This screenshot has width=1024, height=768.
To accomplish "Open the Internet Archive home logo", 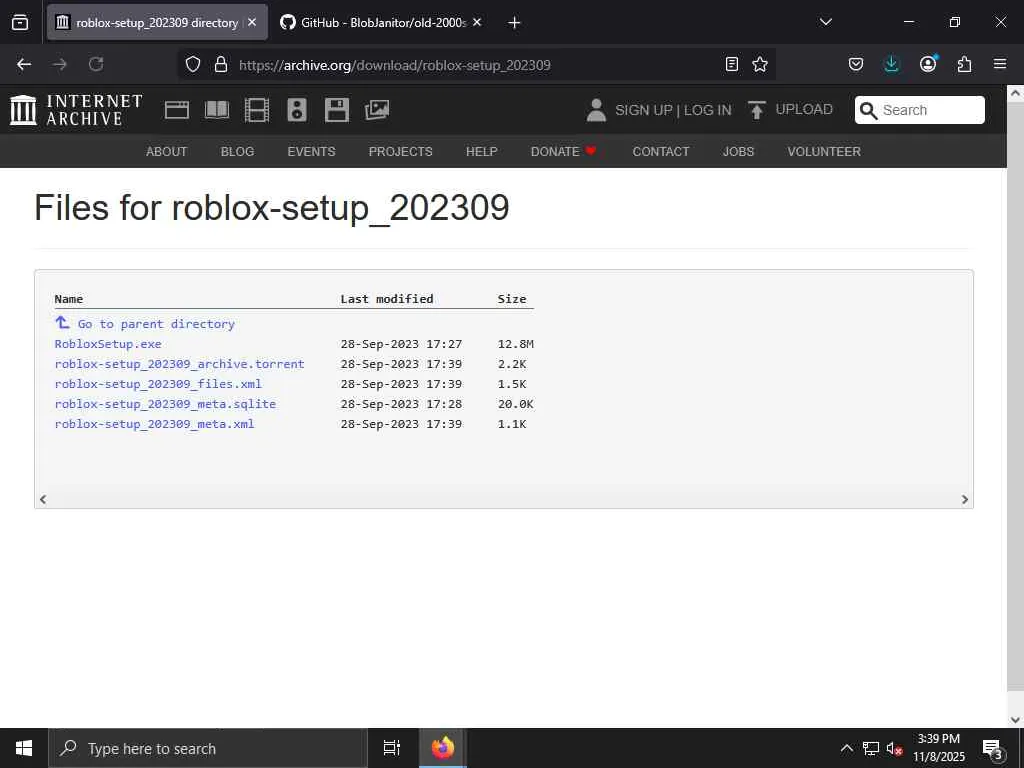I will 76,110.
